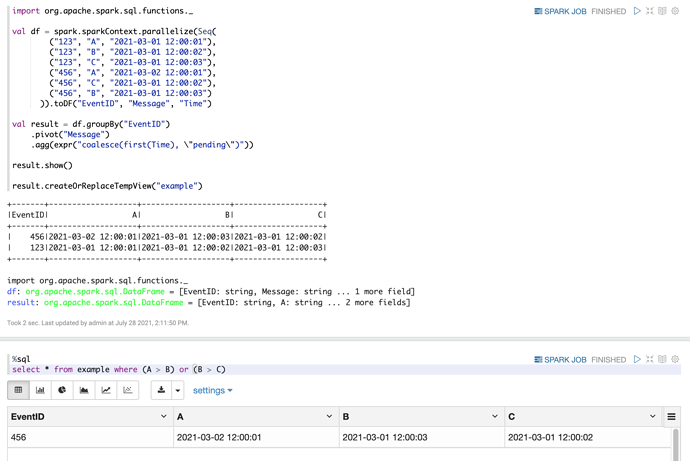This screenshot has height=461, width=690.
Task: Click FINISHED status of first paragraph
Action: pos(609,11)
